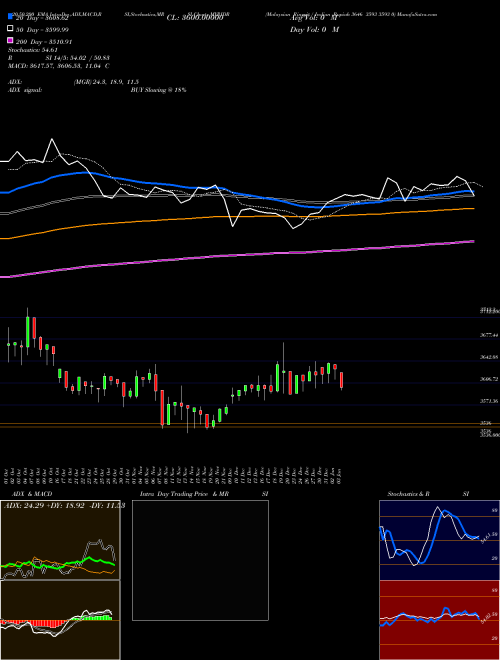500x660 pixels.
Task: Open the ADX indicator mini chart
Action: (x=60, y=540)
